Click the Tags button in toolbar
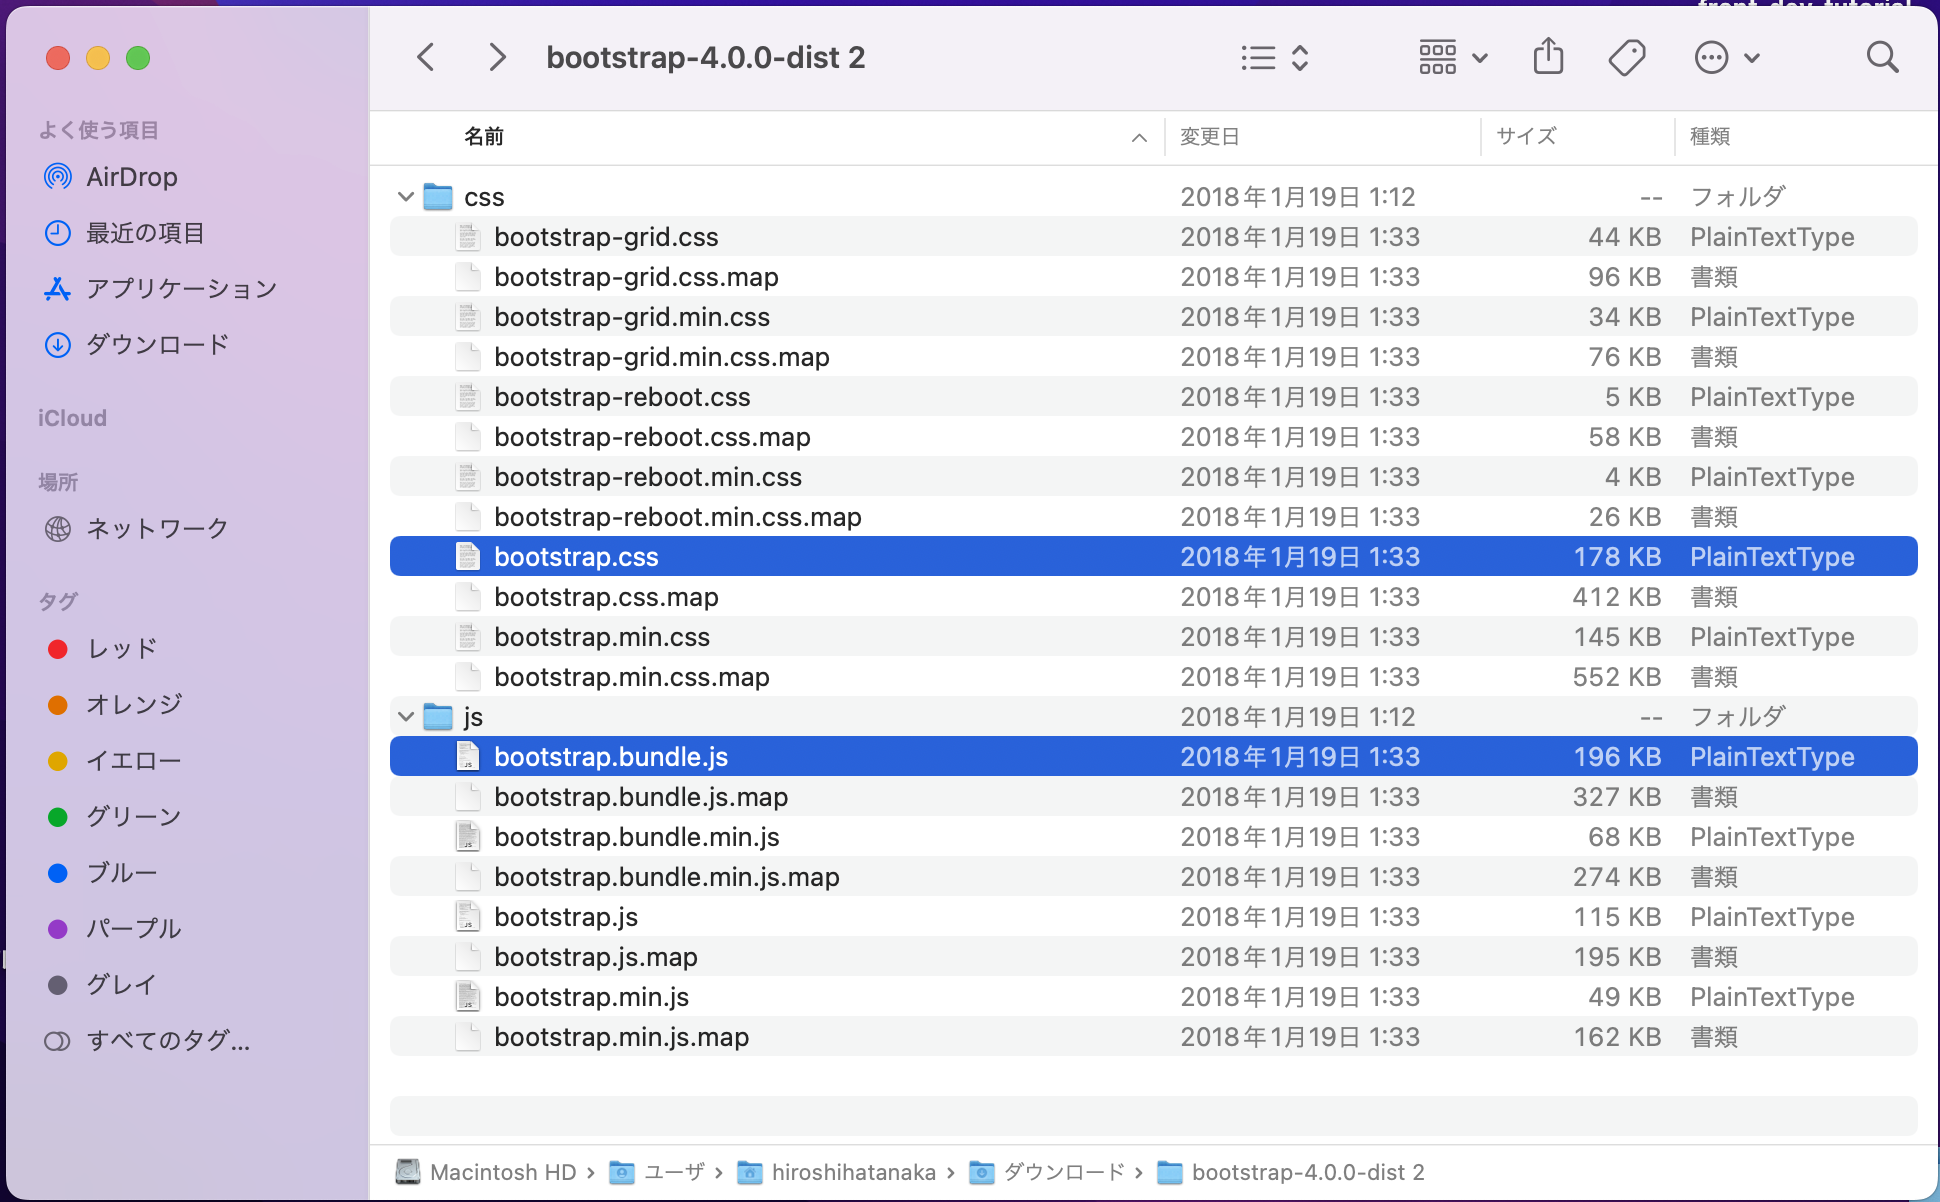 [x=1628, y=57]
